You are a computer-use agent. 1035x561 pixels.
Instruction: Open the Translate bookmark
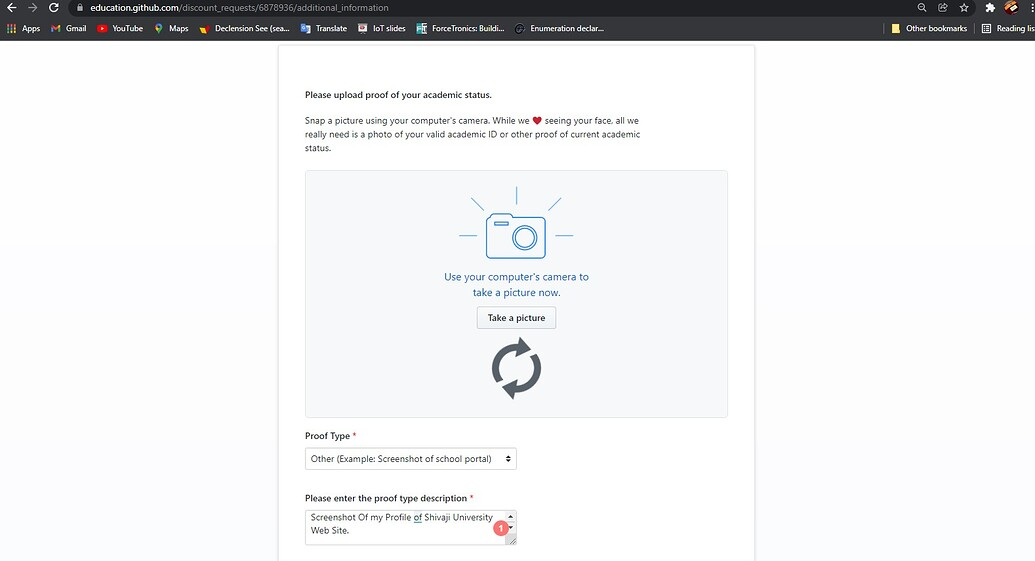tap(324, 28)
